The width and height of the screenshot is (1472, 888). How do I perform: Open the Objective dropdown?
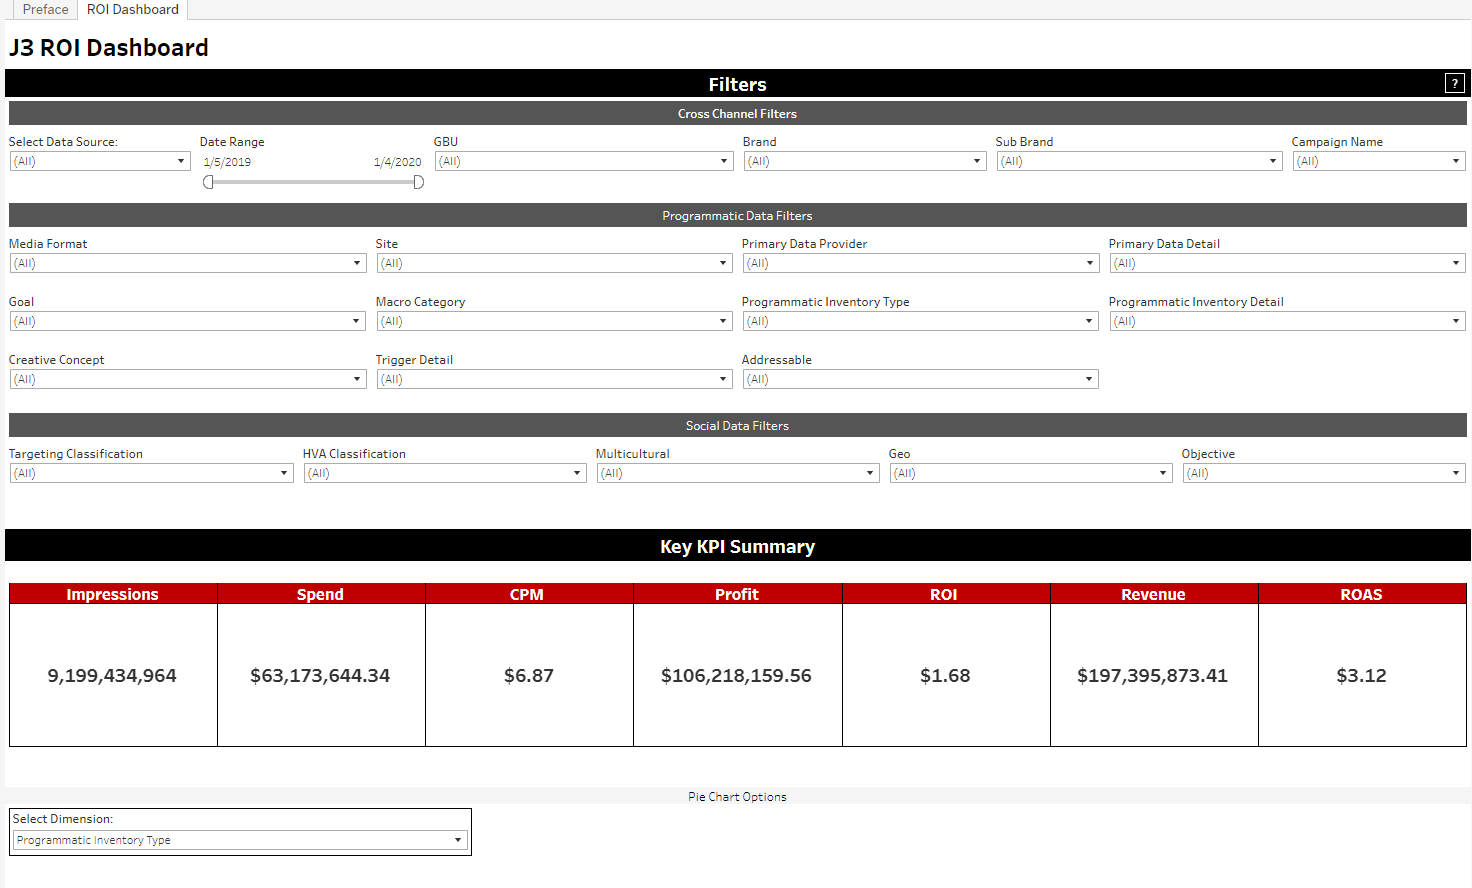pyautogui.click(x=1324, y=473)
